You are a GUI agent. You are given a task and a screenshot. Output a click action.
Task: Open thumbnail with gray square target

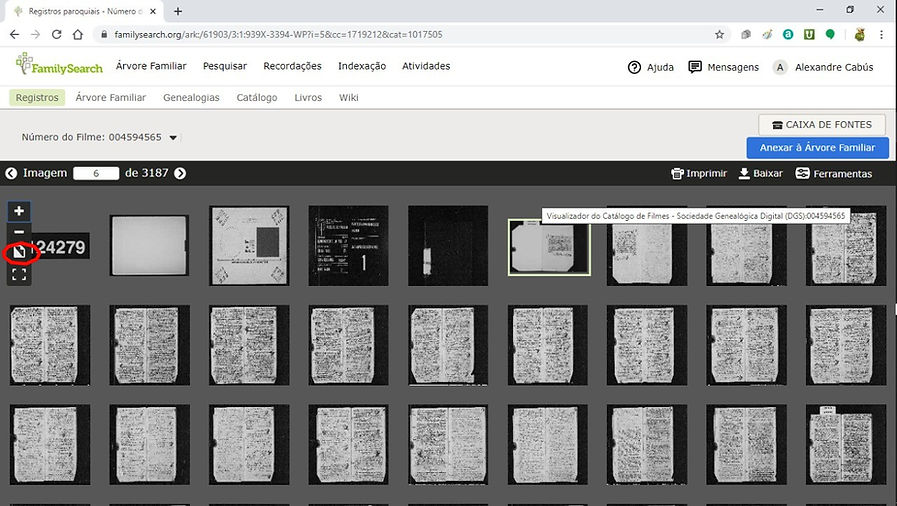[x=249, y=246]
